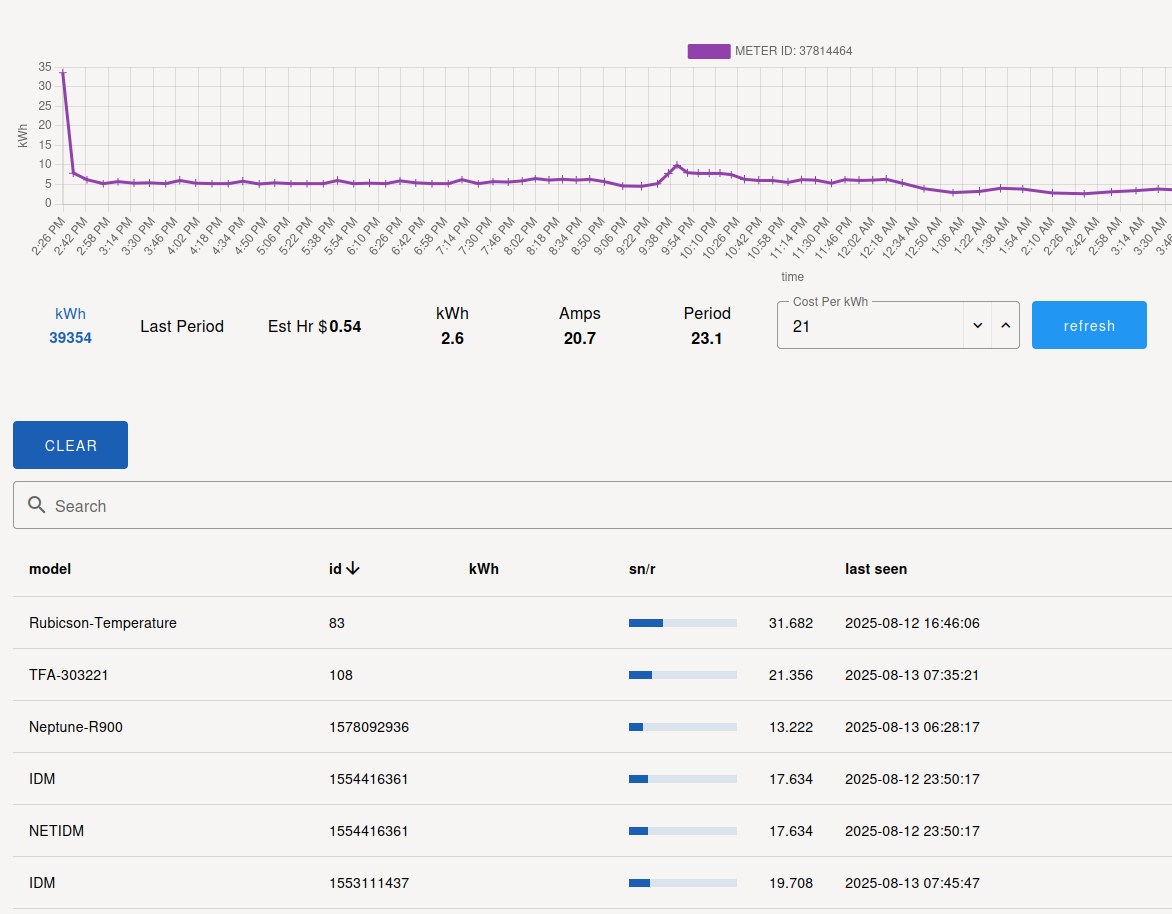Click sn/r value 21.356
1172x914 pixels.
[x=790, y=675]
